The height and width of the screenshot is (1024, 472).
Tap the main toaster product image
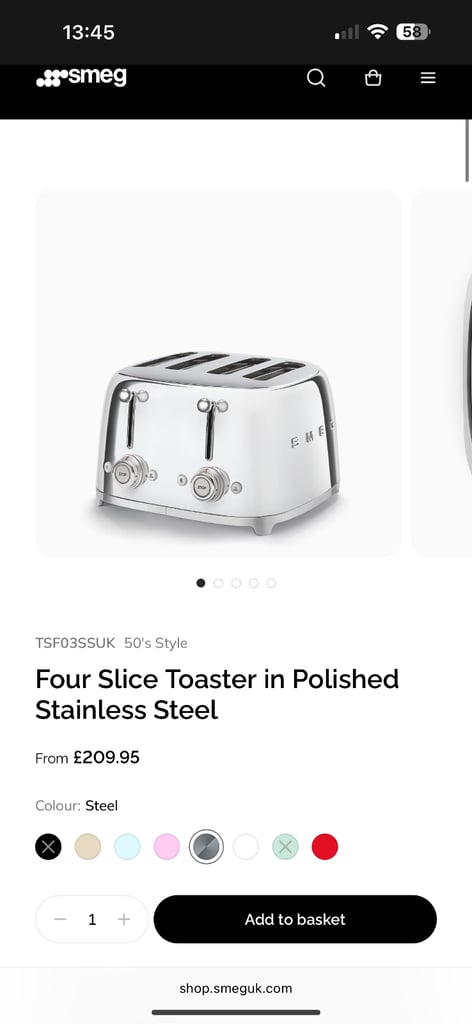click(218, 373)
